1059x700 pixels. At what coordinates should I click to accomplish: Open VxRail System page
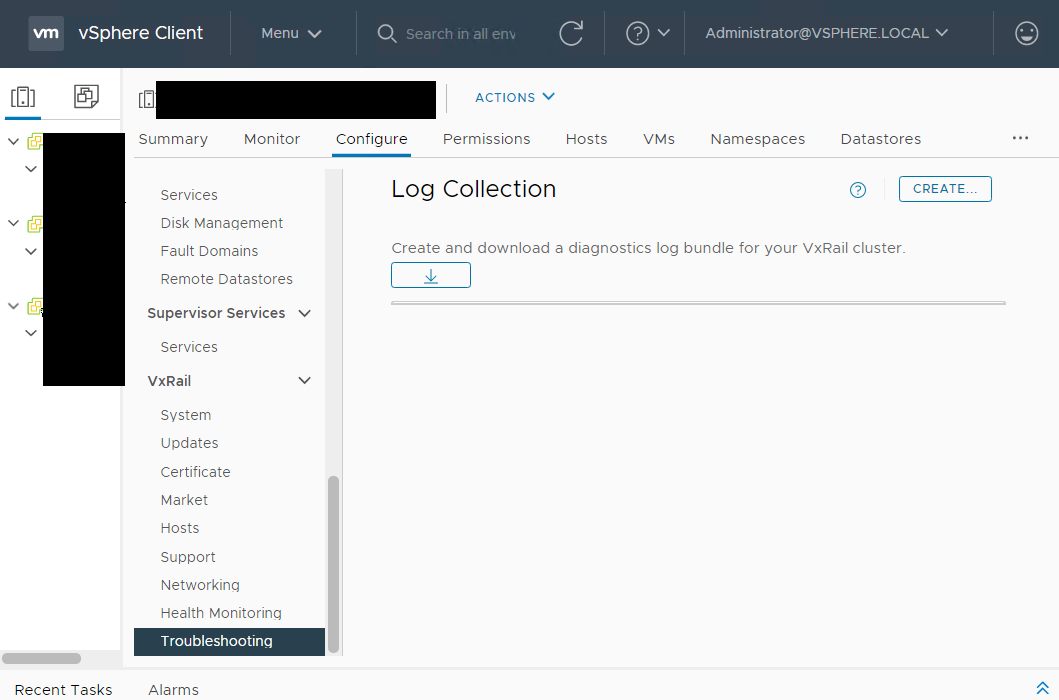pyautogui.click(x=186, y=415)
